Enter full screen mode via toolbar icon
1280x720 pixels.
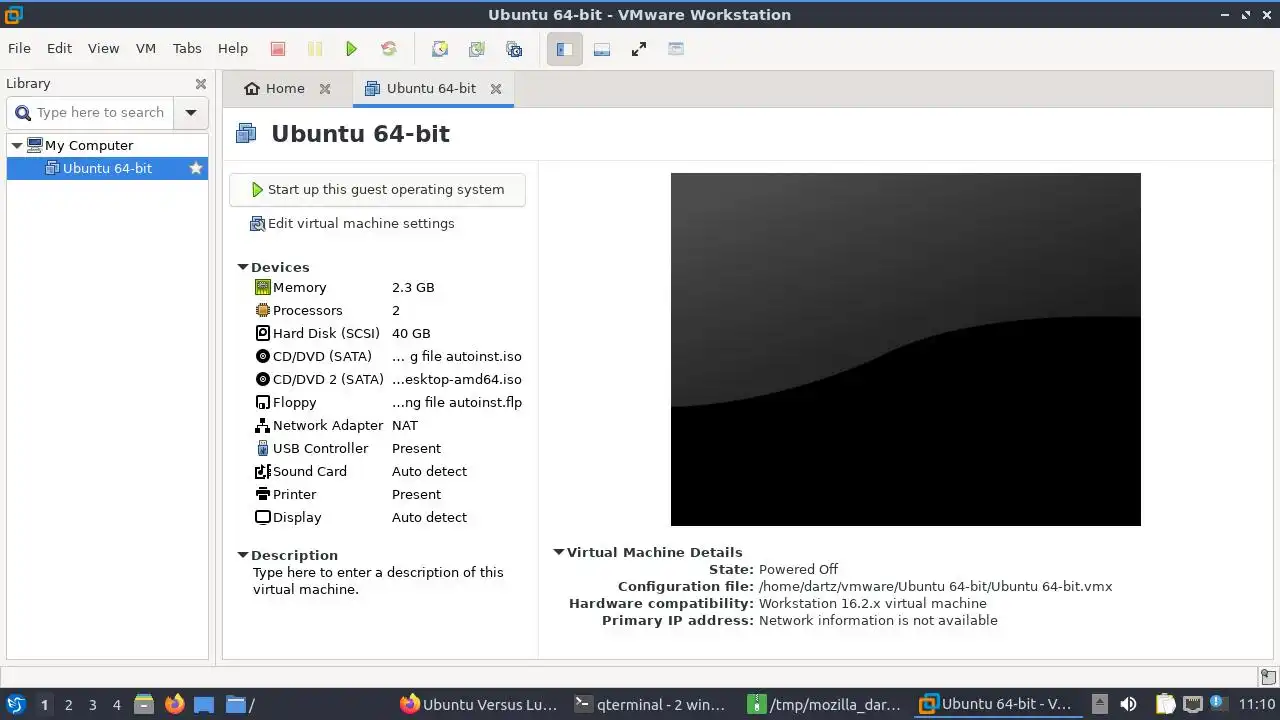[x=639, y=49]
